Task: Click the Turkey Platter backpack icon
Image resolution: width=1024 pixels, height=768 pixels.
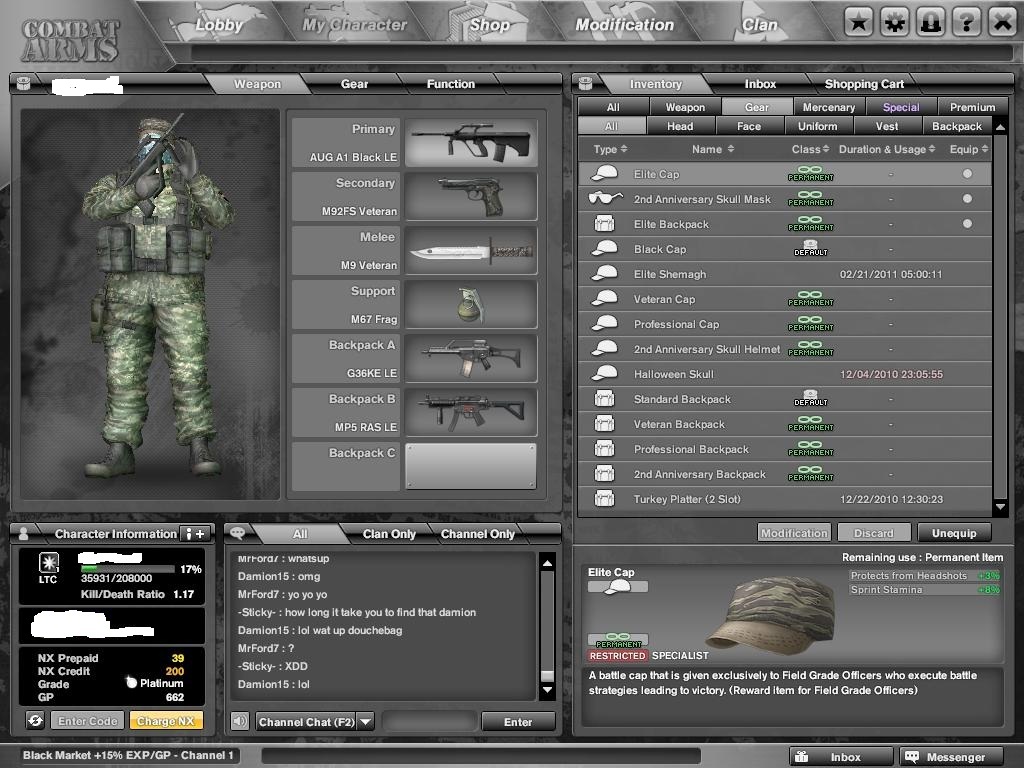Action: pyautogui.click(x=605, y=499)
